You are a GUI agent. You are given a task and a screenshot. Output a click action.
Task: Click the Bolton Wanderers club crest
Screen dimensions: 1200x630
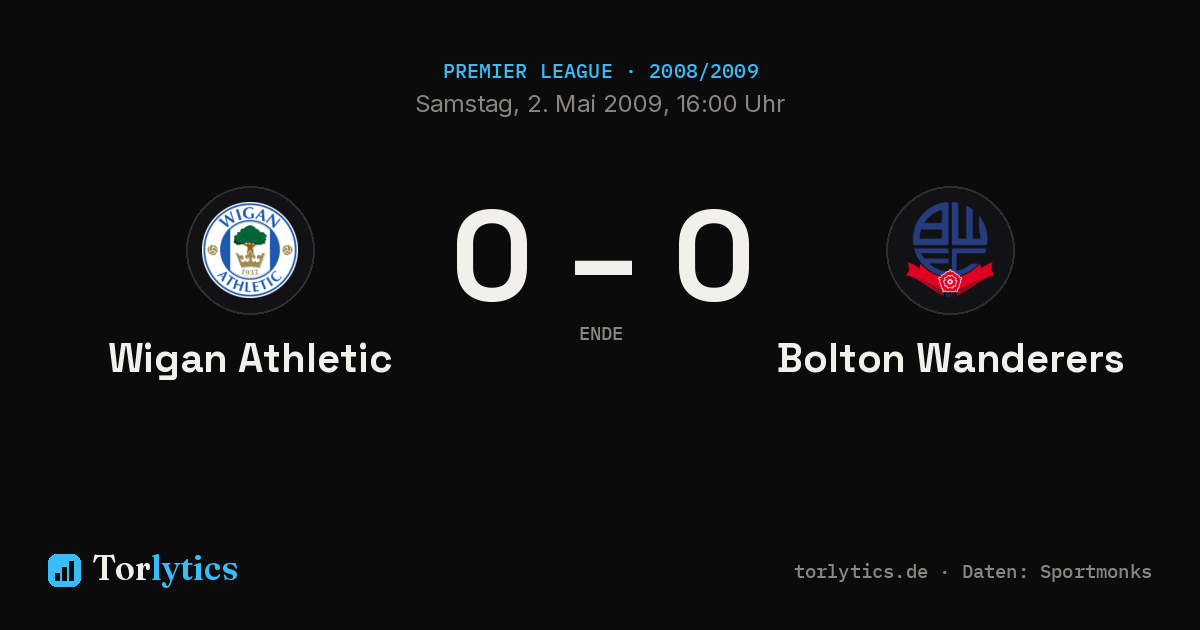point(950,251)
